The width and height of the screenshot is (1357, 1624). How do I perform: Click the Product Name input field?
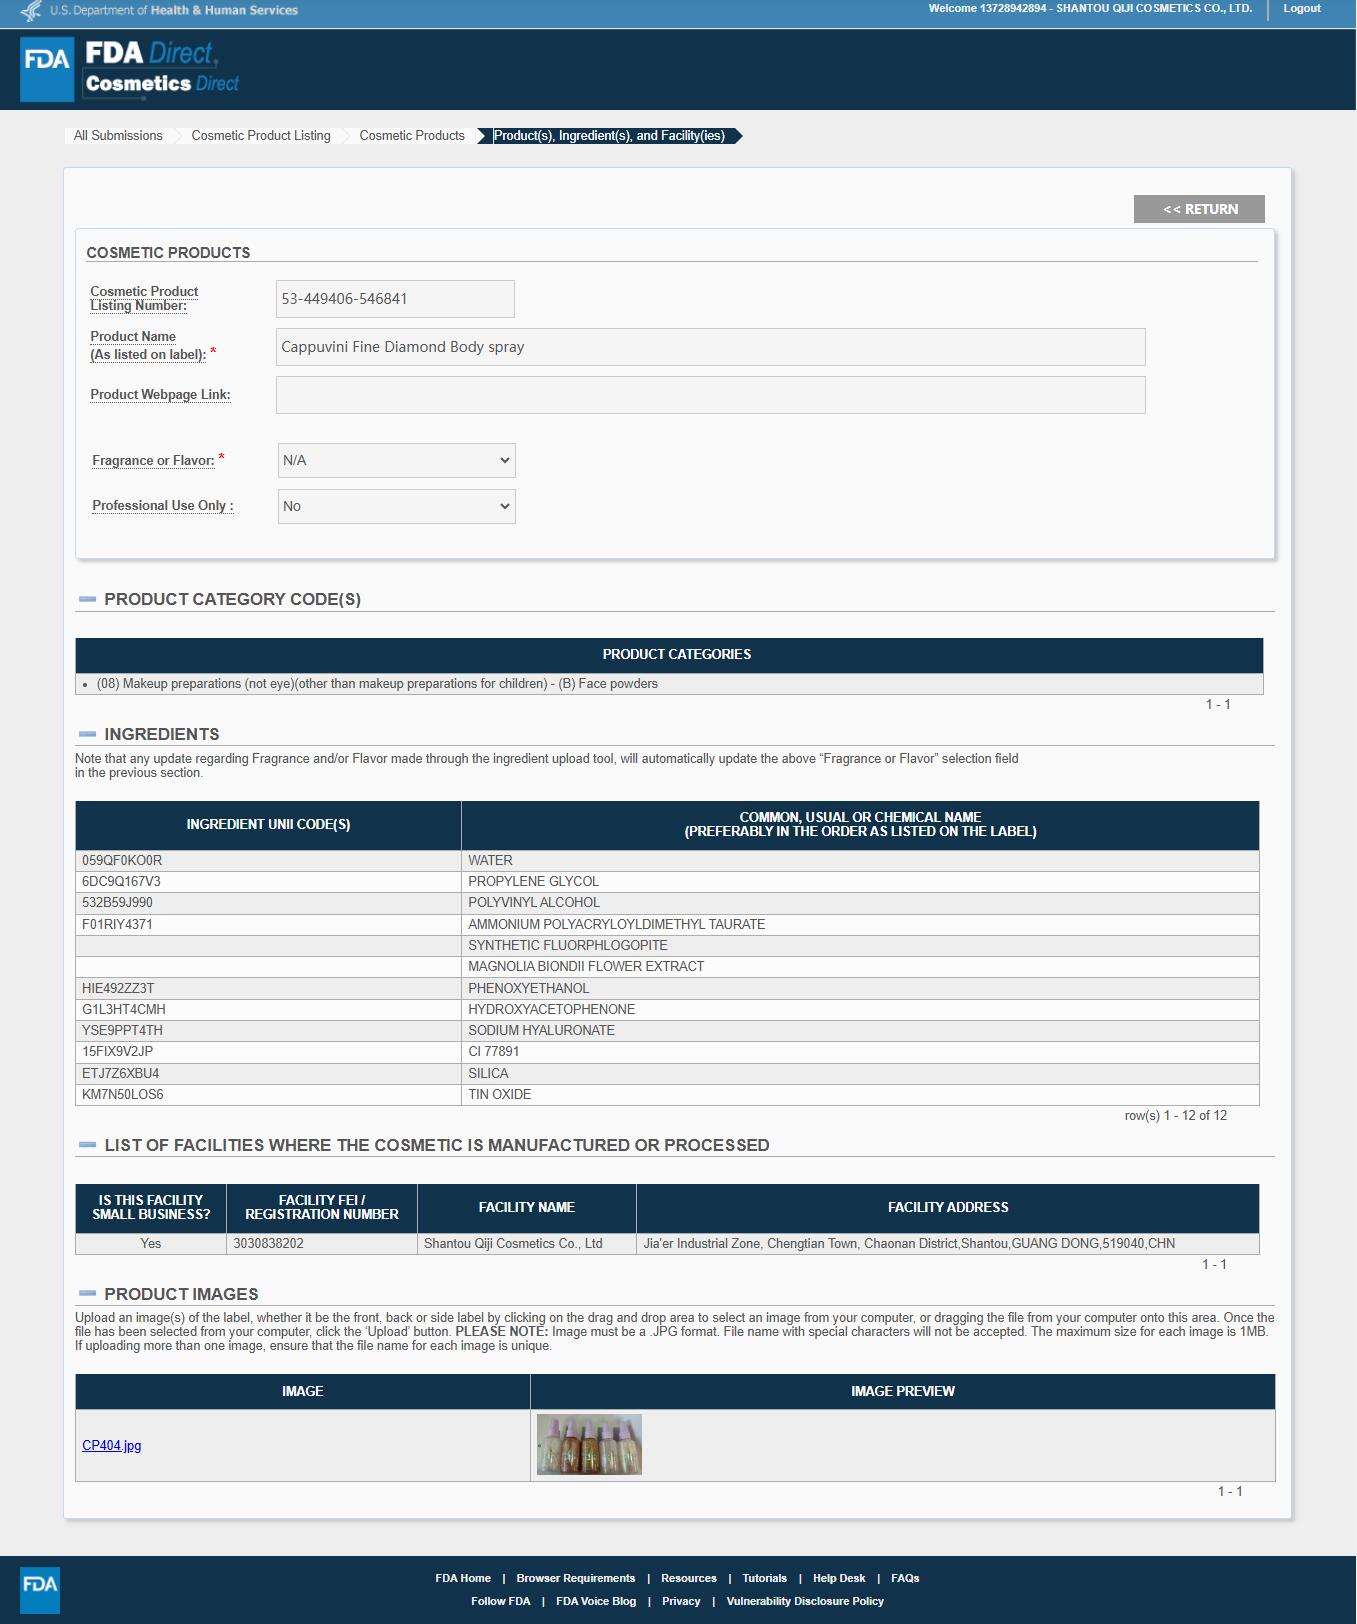710,347
